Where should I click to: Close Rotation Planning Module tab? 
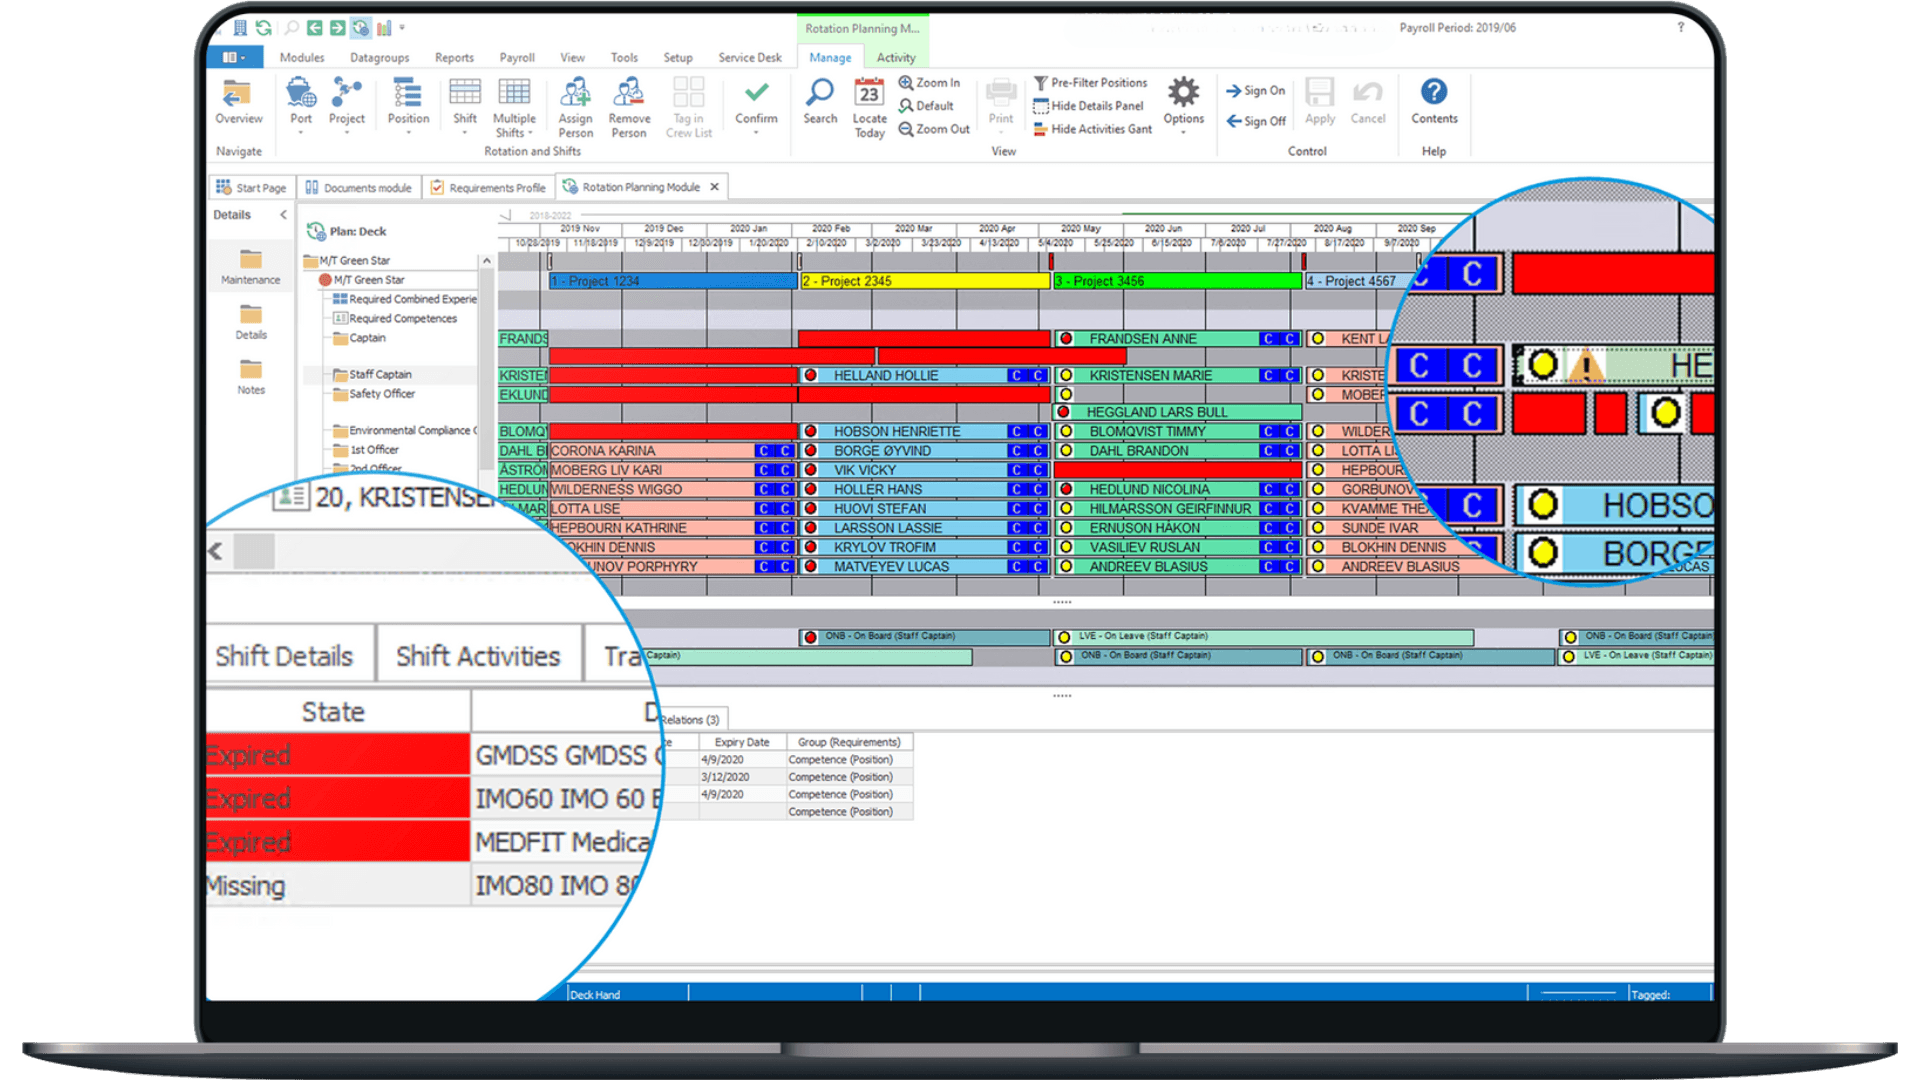point(714,187)
